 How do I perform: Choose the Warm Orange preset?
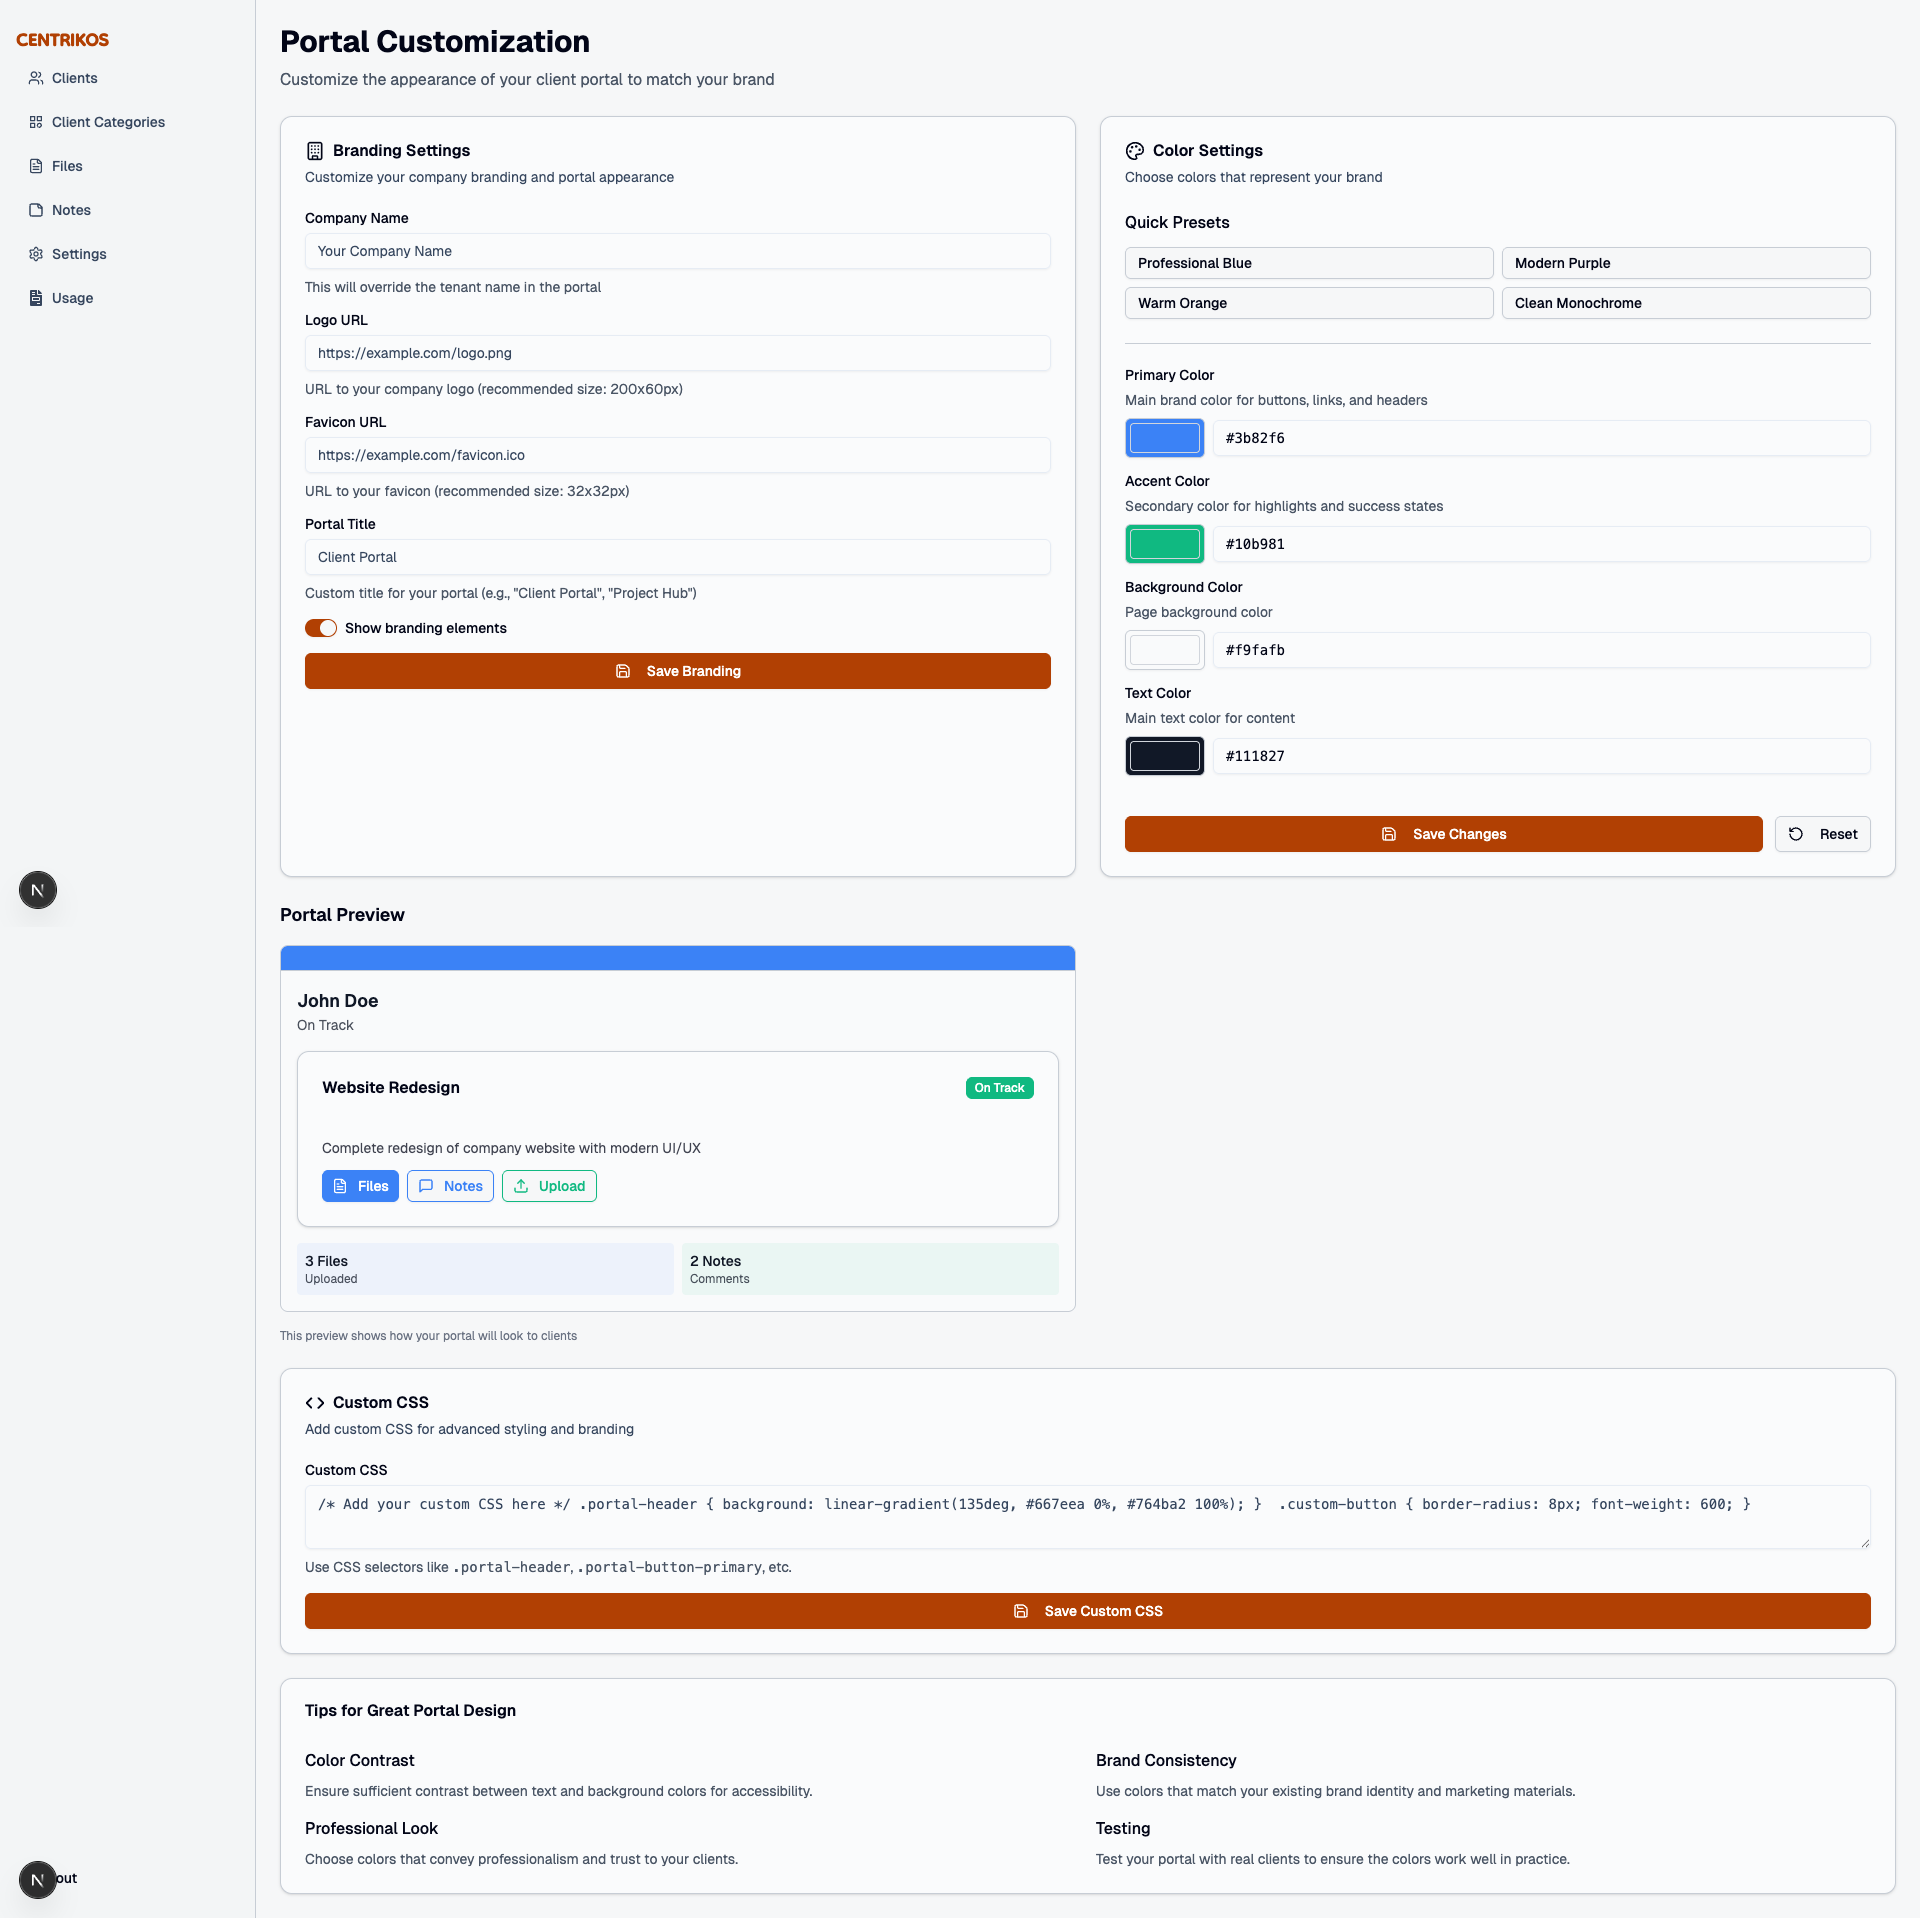[x=1309, y=303]
